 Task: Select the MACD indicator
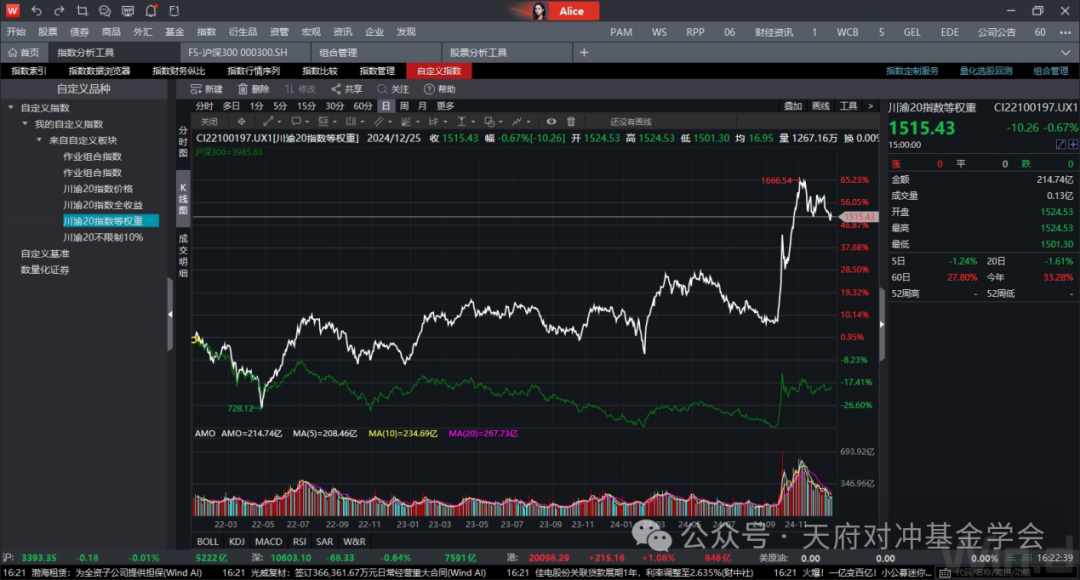coord(268,541)
